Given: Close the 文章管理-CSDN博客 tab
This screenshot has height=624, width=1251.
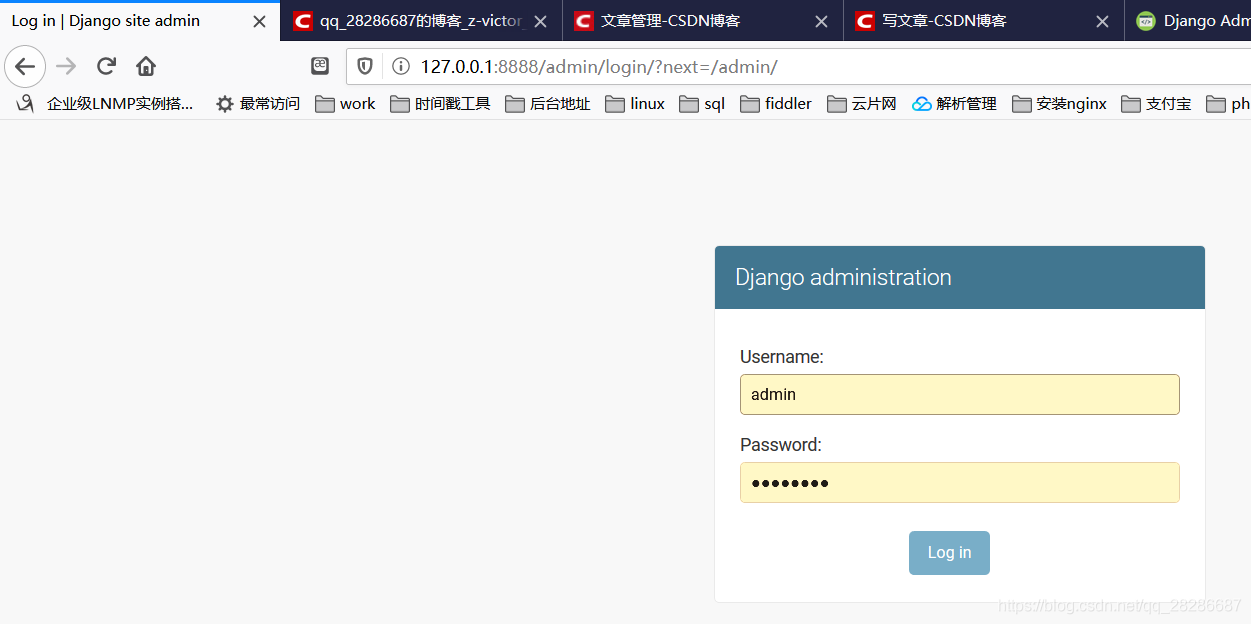Looking at the screenshot, I should (x=821, y=21).
